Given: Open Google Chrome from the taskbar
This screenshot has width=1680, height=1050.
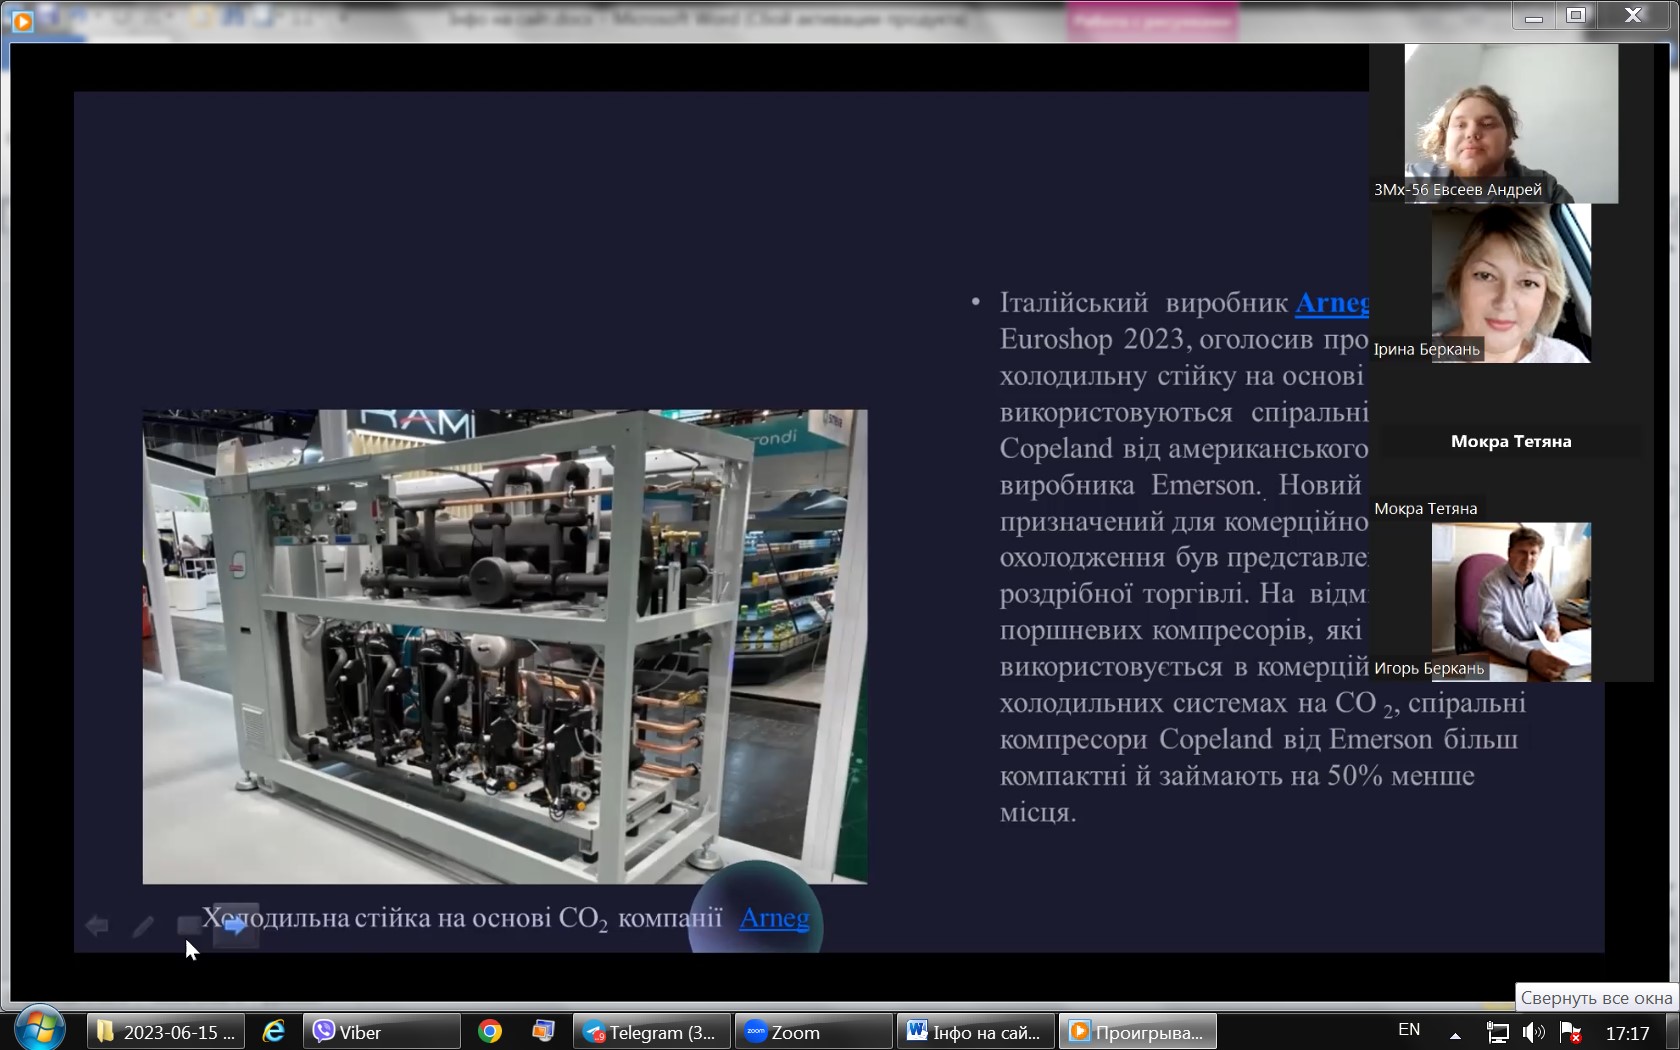Looking at the screenshot, I should pyautogui.click(x=490, y=1032).
